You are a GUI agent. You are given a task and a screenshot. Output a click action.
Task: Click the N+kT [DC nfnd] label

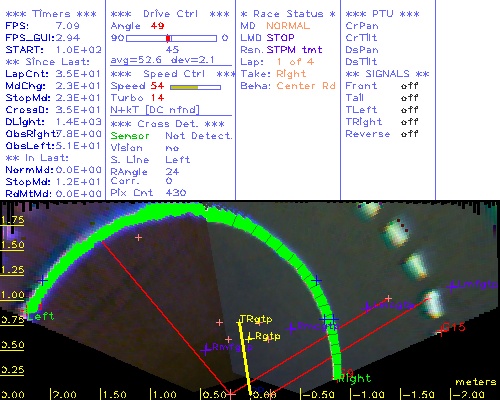click(x=155, y=110)
